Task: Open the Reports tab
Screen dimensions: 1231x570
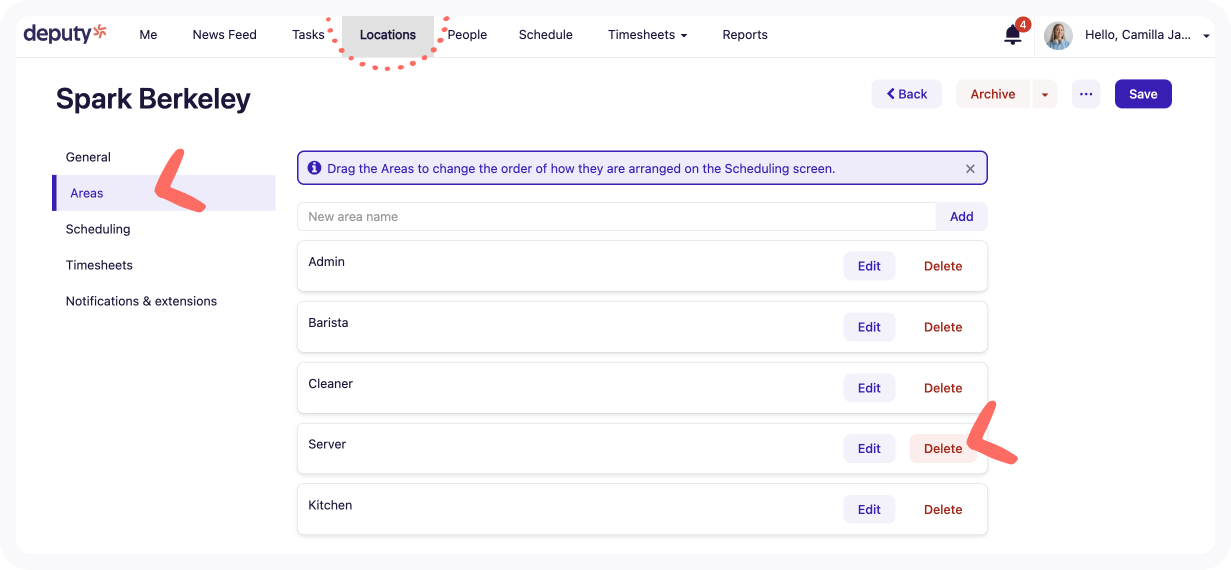Action: (745, 35)
